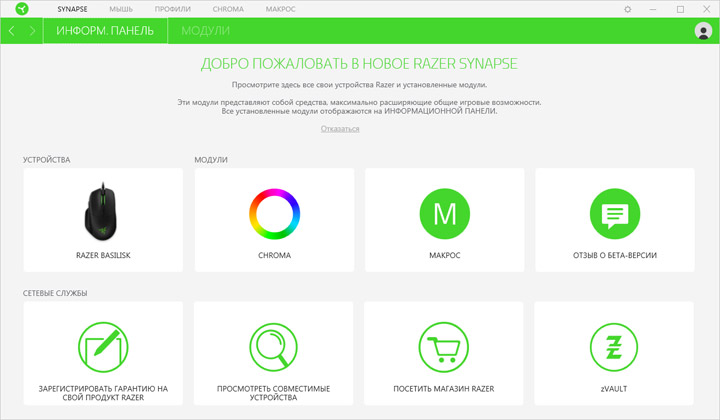
Task: Click the welcome heading ДОБРО ПОЖАЛОВАТЬ
Action: pyautogui.click(x=359, y=64)
